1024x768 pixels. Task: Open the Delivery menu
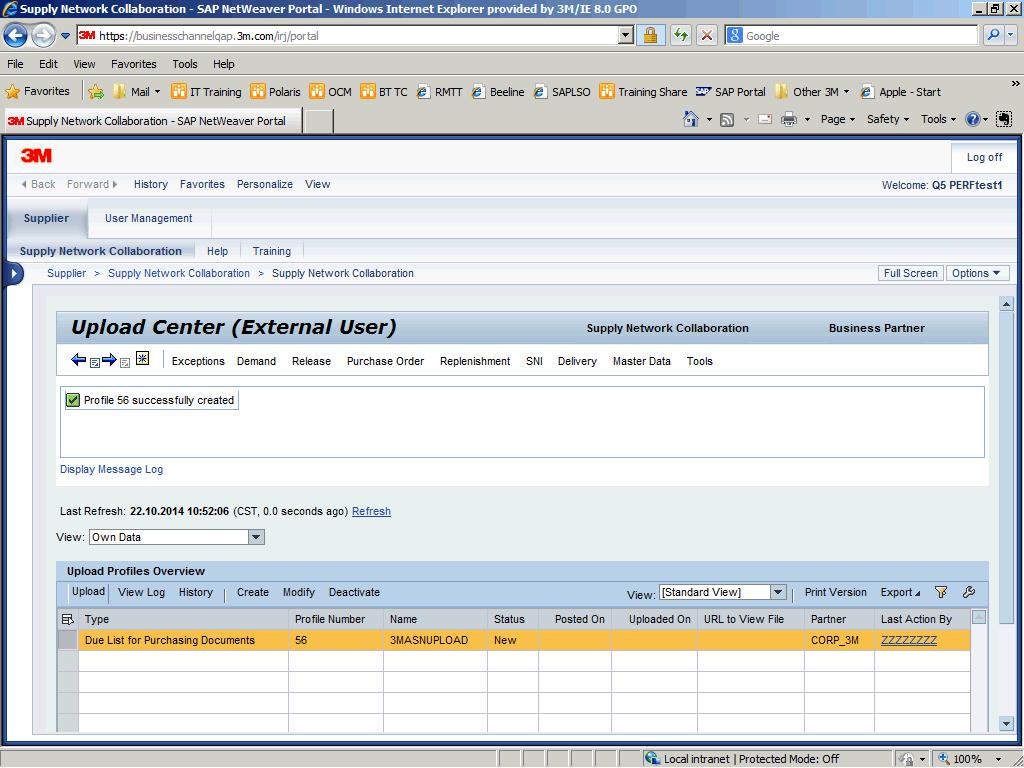(577, 361)
